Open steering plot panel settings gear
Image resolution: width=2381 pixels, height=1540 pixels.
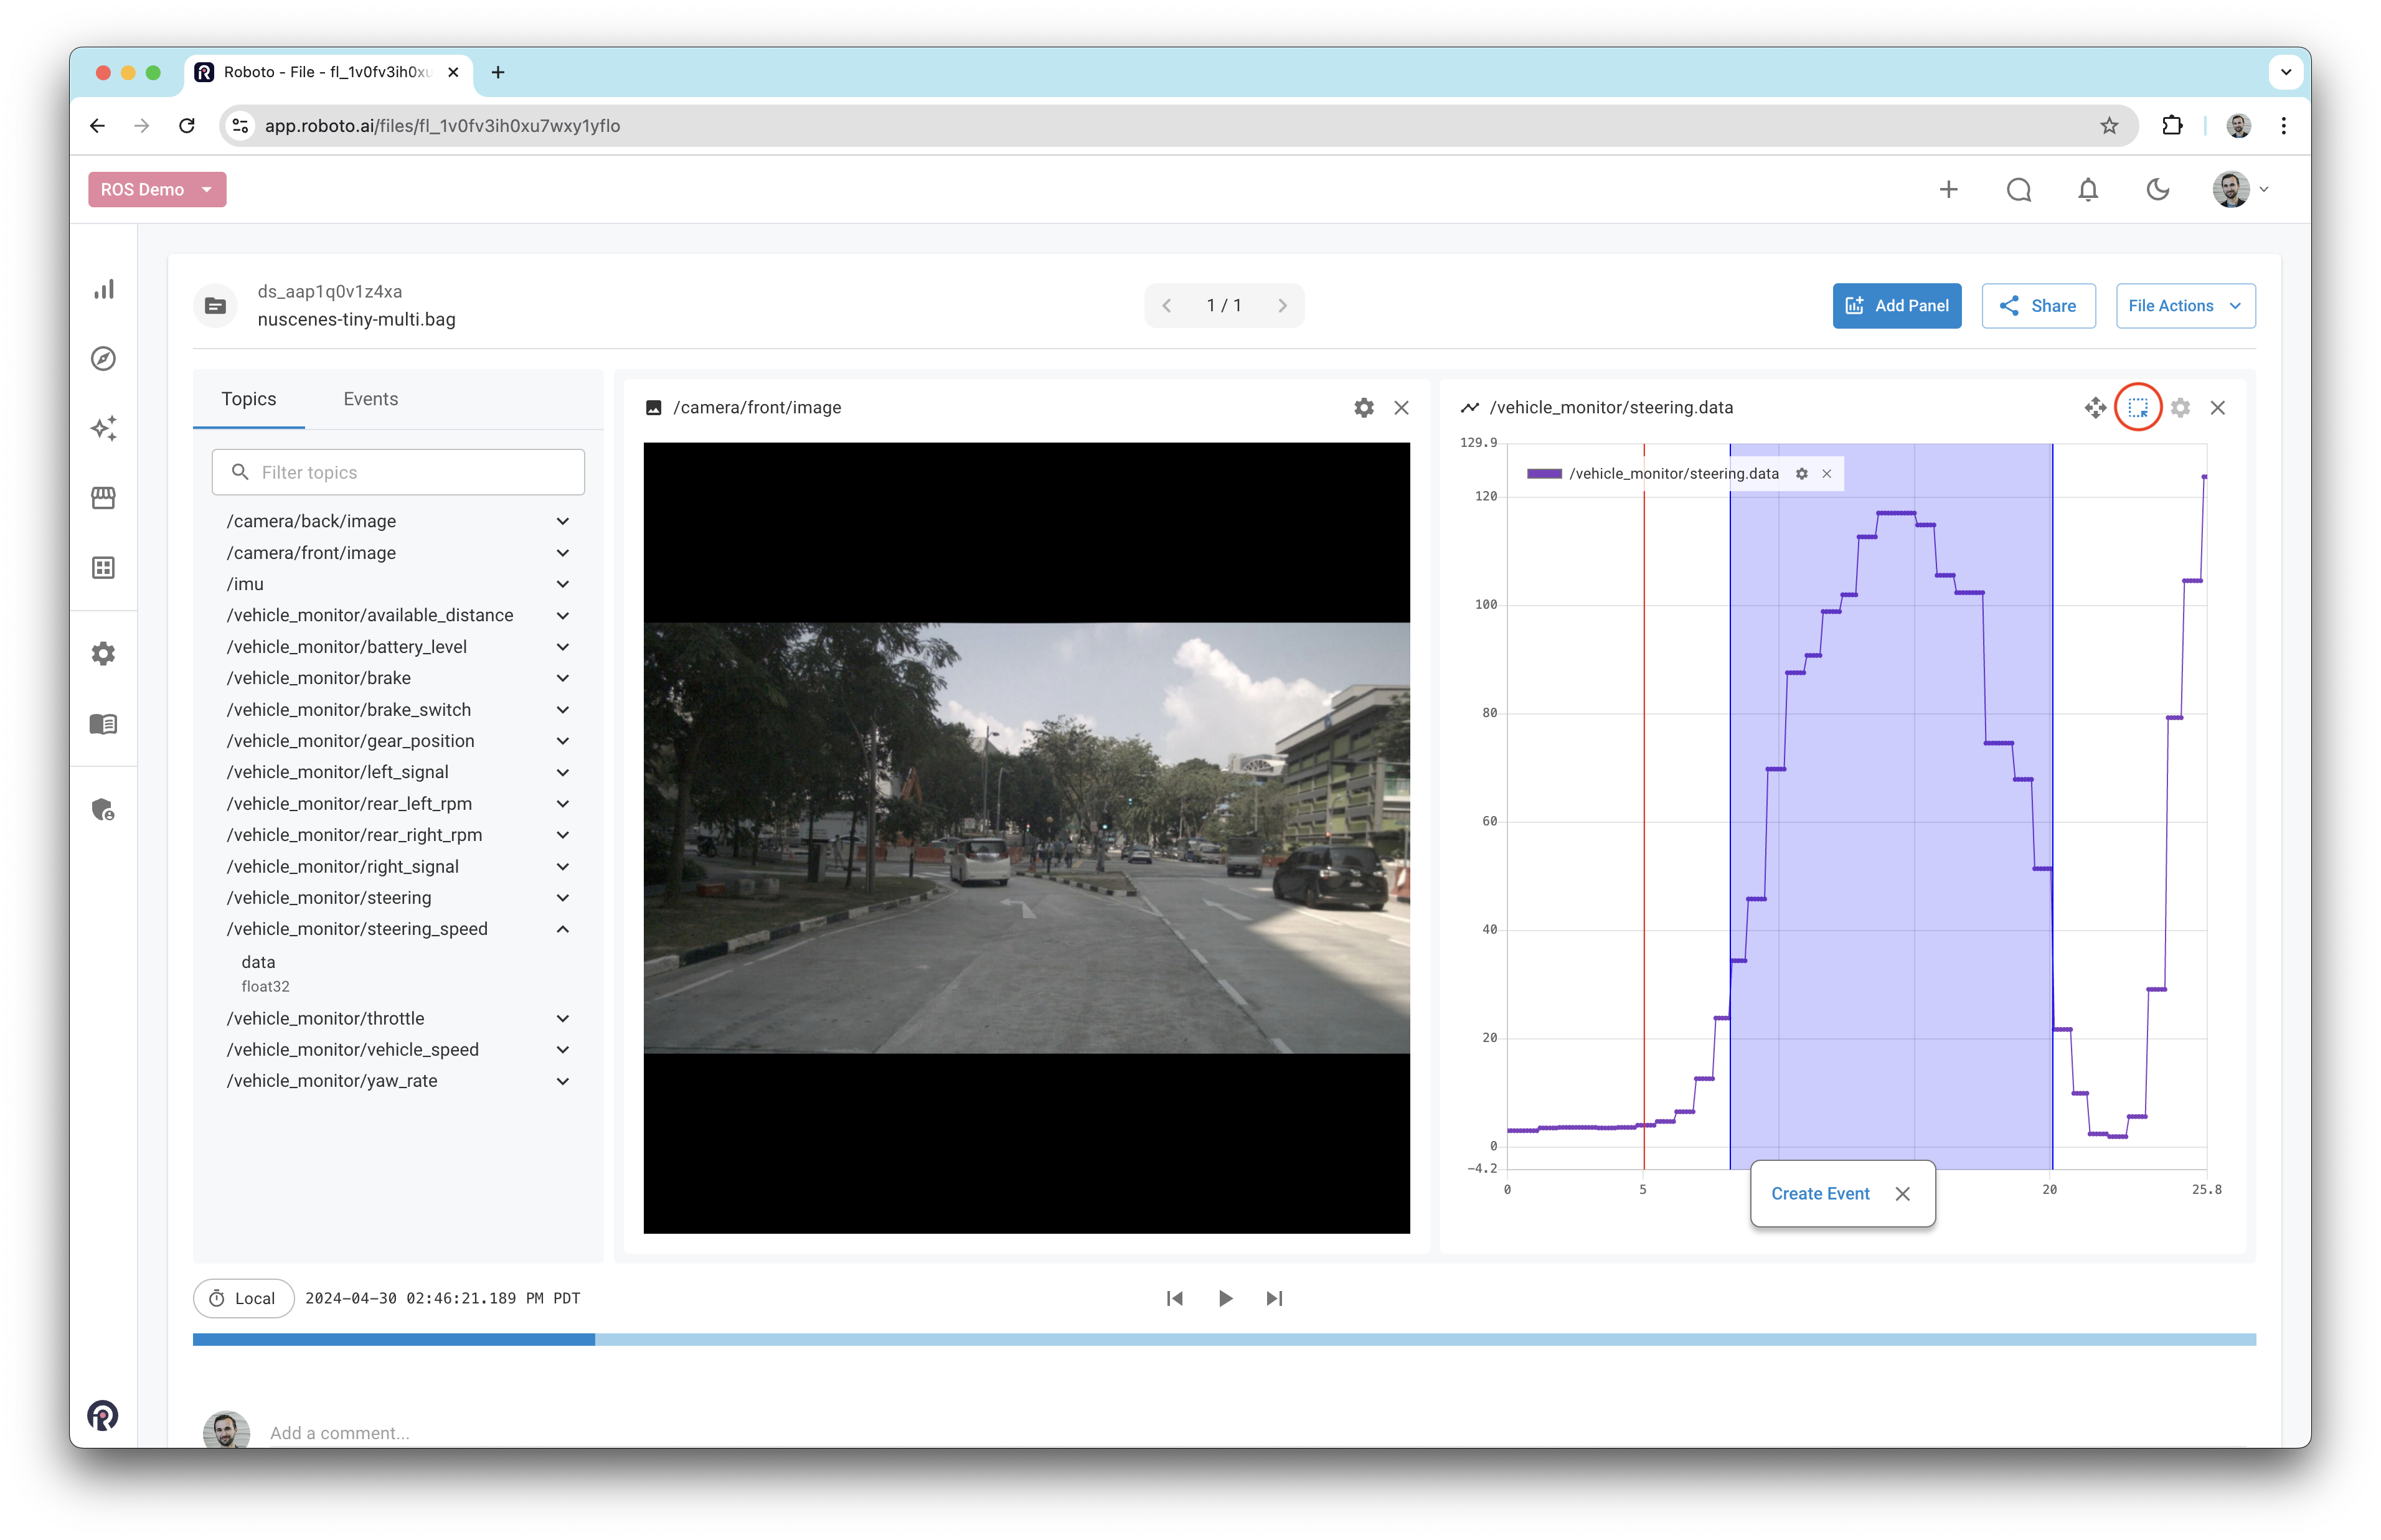[2180, 408]
